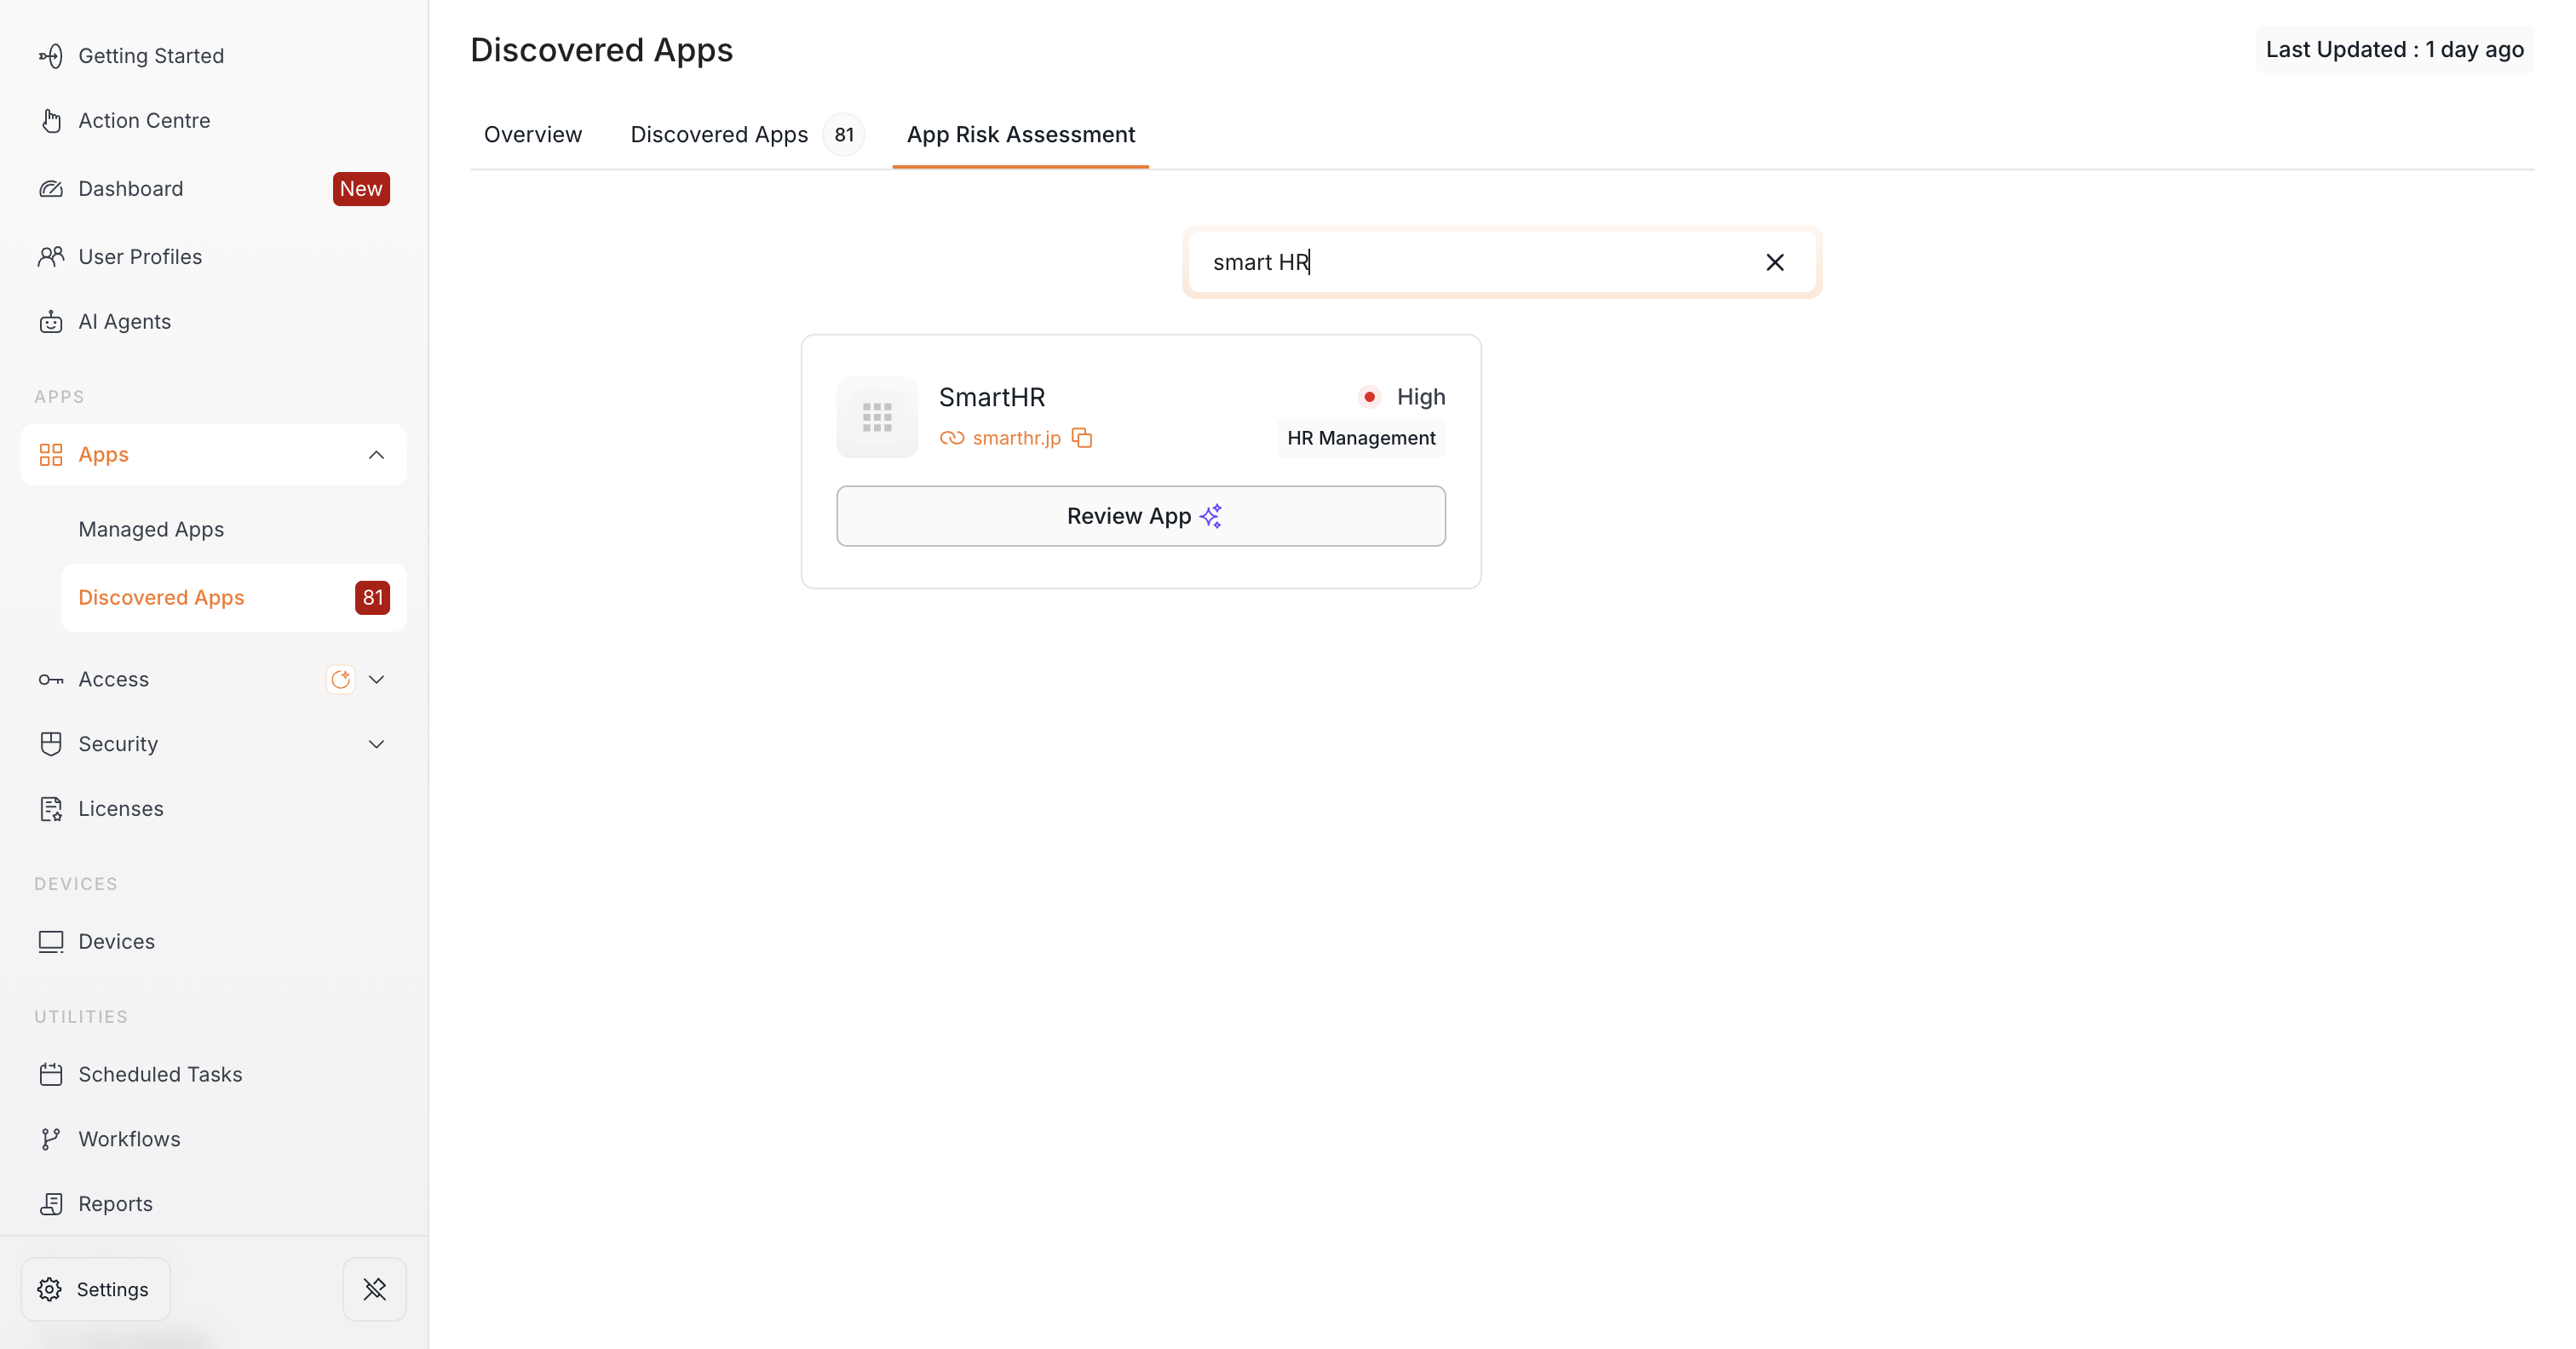Select the App Risk Assessment tab
The width and height of the screenshot is (2576, 1349).
pos(1021,135)
